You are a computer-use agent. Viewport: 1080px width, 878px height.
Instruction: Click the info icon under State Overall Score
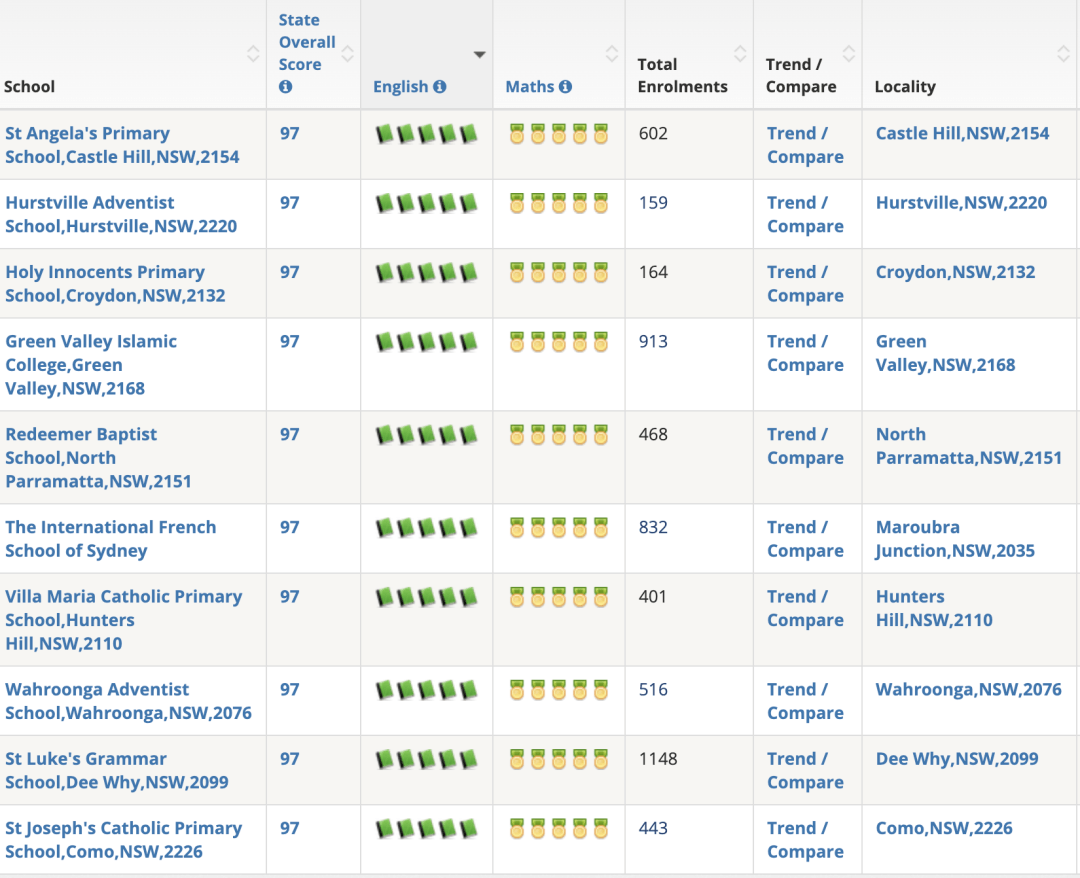click(x=285, y=87)
